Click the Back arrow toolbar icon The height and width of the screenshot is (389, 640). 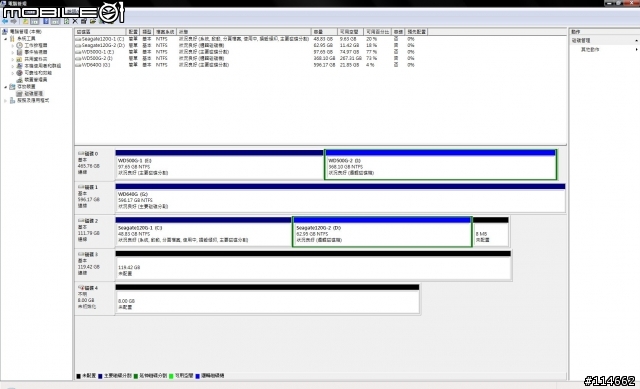click(5, 21)
